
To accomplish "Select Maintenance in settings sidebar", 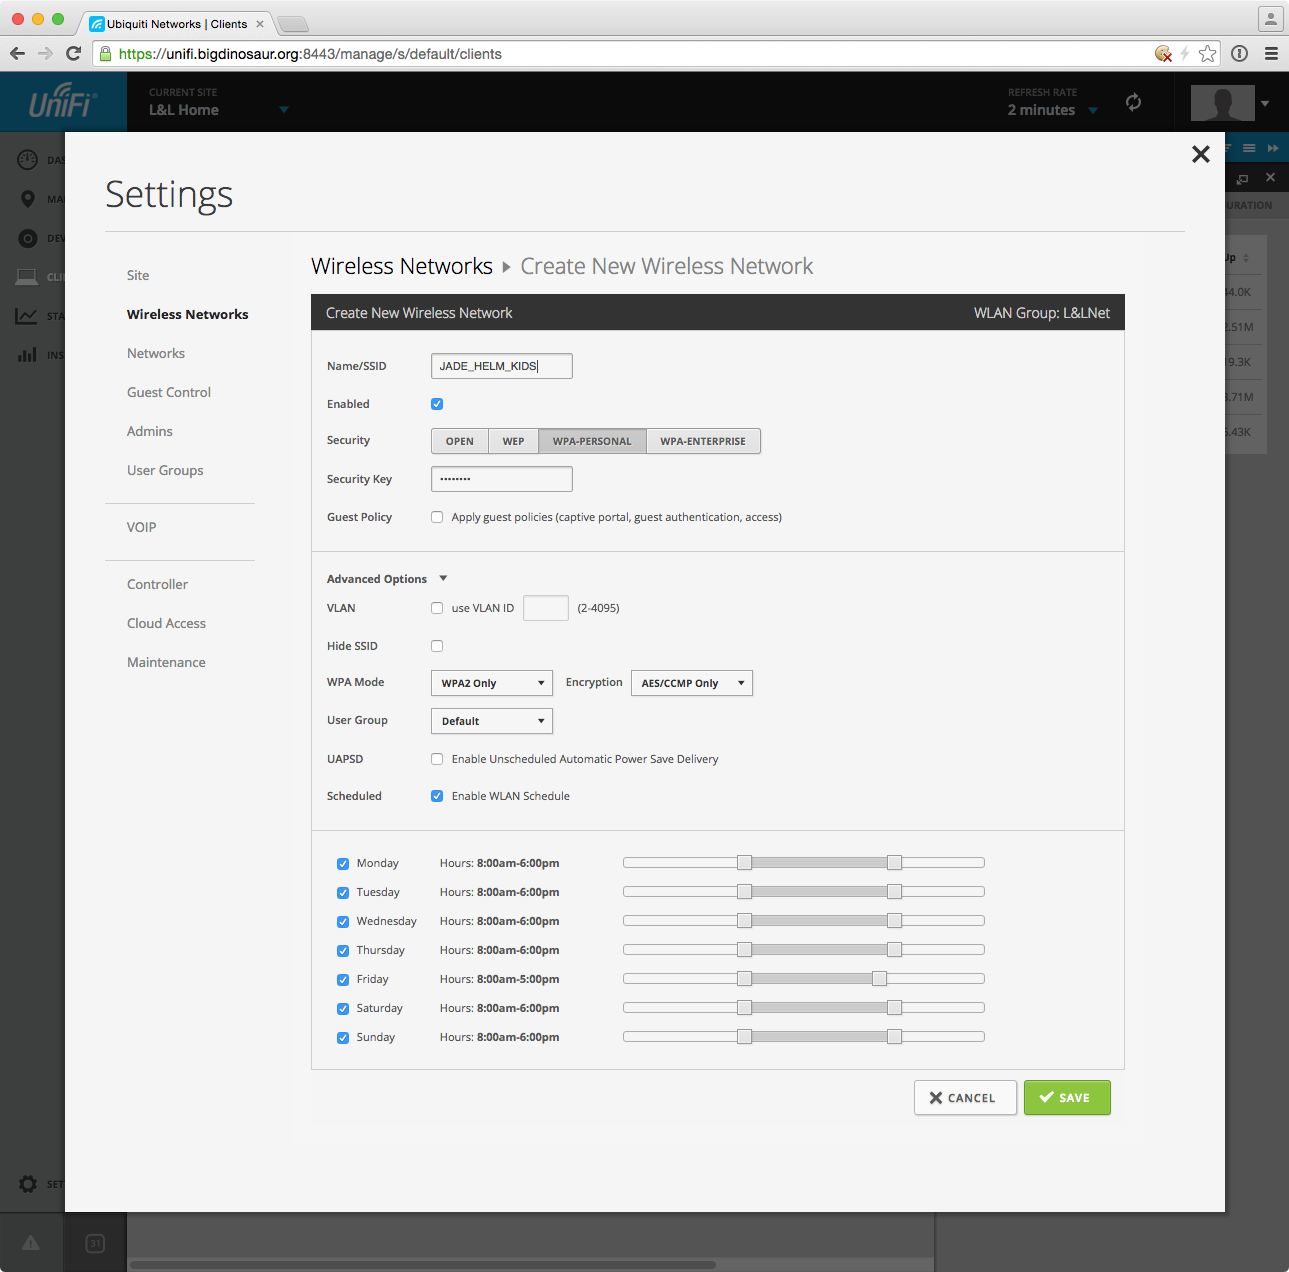I will tap(166, 662).
